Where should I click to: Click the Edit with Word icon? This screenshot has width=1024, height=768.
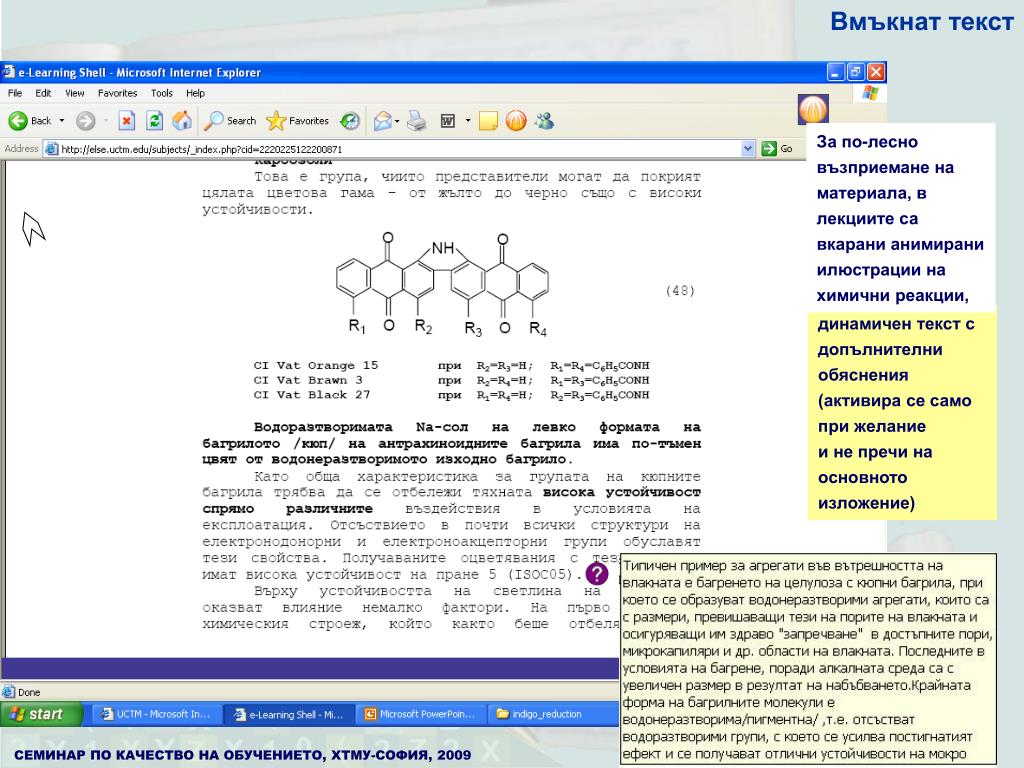click(448, 121)
